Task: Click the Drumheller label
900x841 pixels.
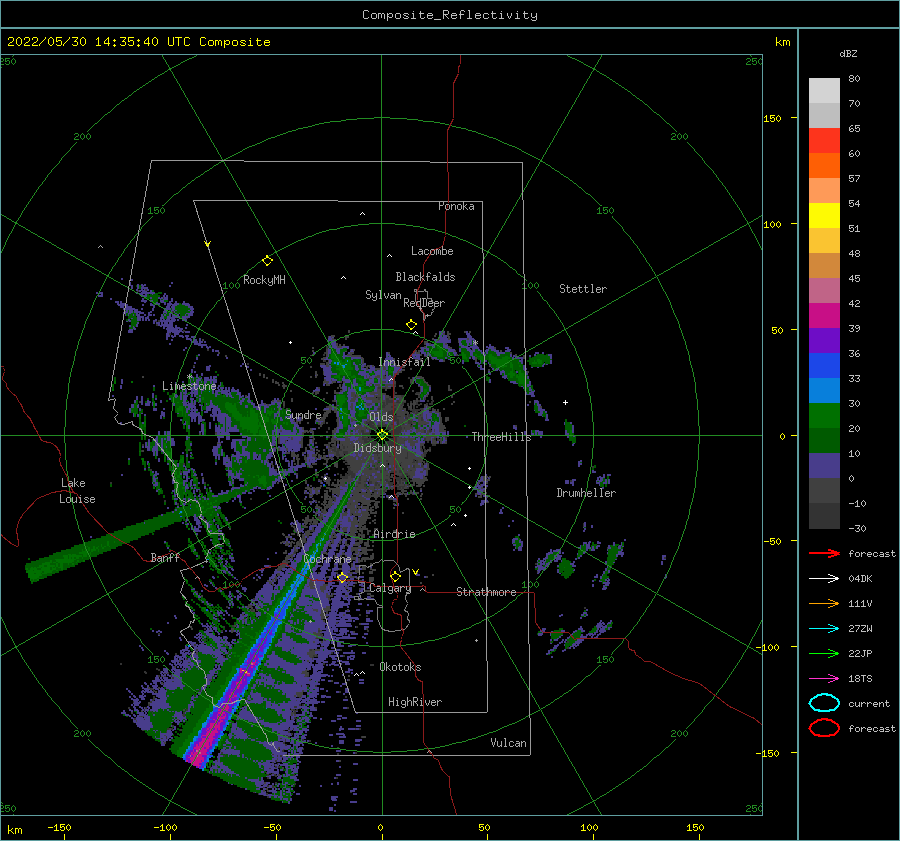Action: pyautogui.click(x=586, y=493)
